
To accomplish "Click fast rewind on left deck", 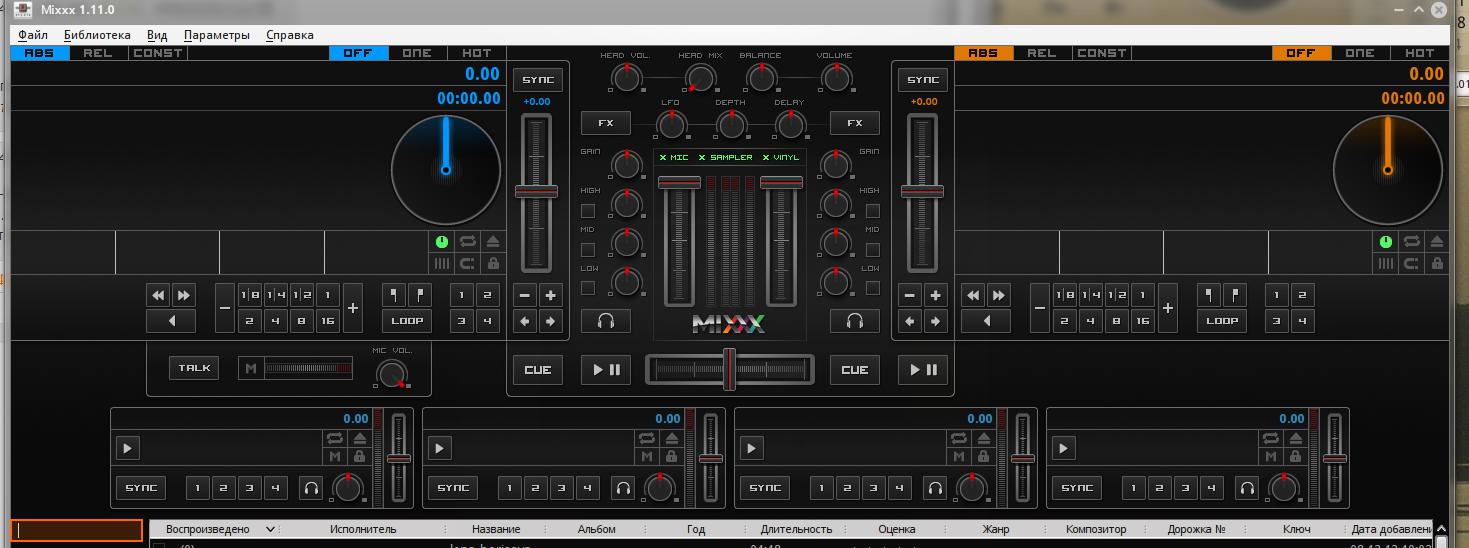I will tap(158, 295).
